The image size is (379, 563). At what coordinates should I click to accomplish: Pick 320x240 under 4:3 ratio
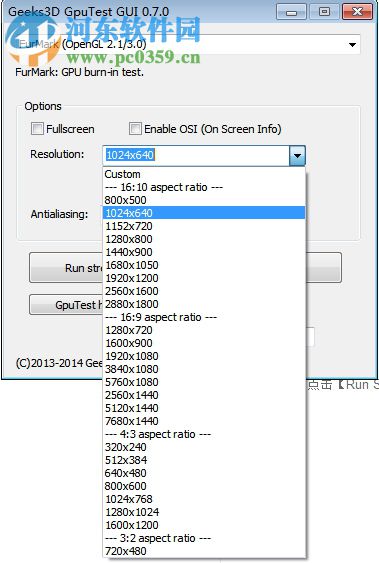204,447
